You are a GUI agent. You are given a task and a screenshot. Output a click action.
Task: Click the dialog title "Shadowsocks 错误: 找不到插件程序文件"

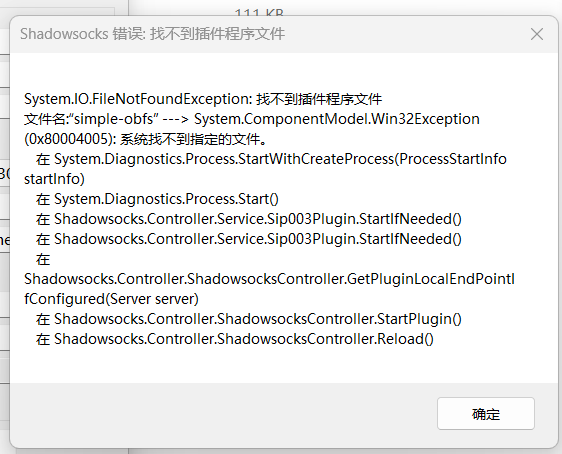(152, 34)
